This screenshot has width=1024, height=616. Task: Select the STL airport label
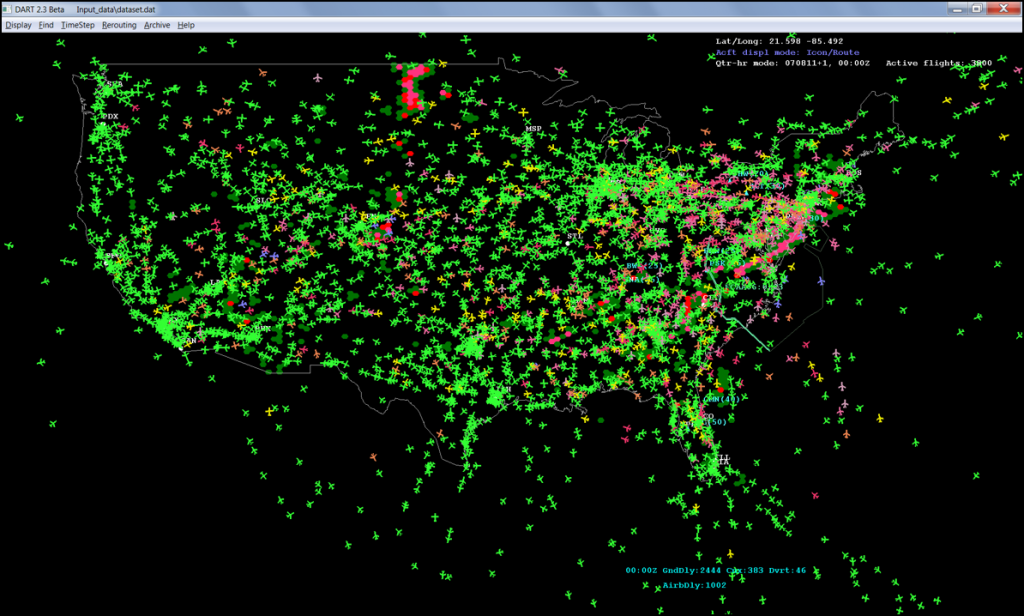click(574, 236)
